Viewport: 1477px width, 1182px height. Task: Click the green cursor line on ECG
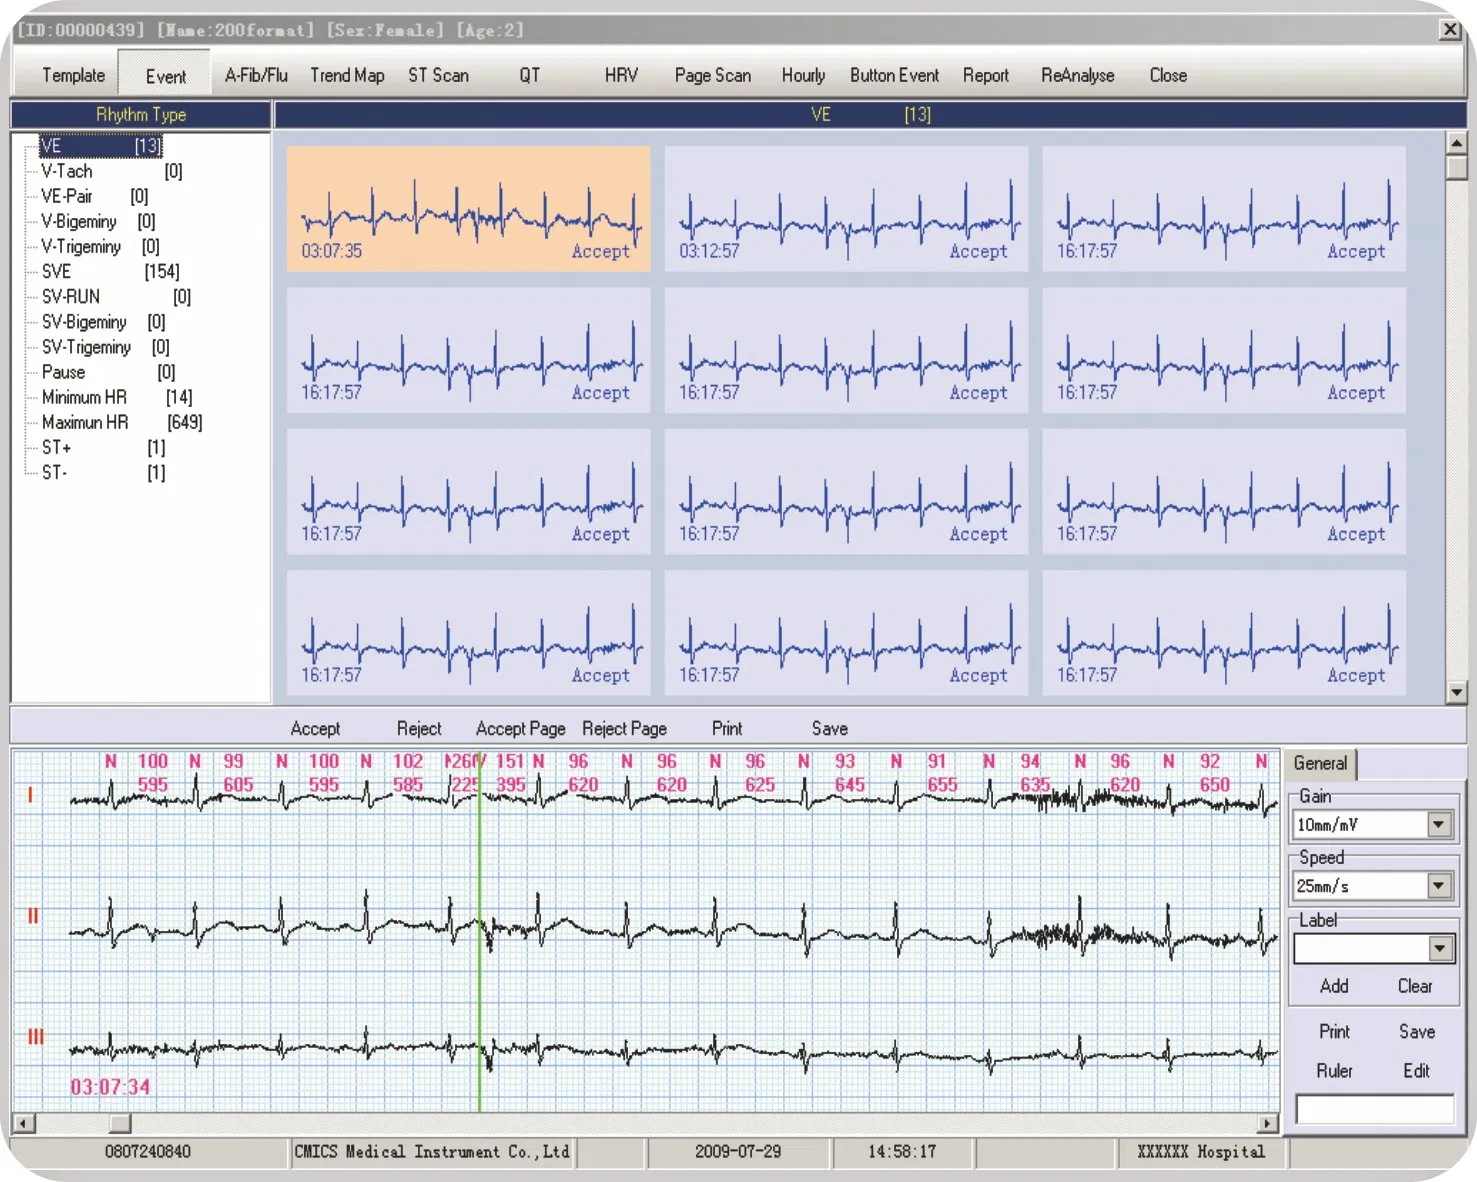pyautogui.click(x=479, y=930)
